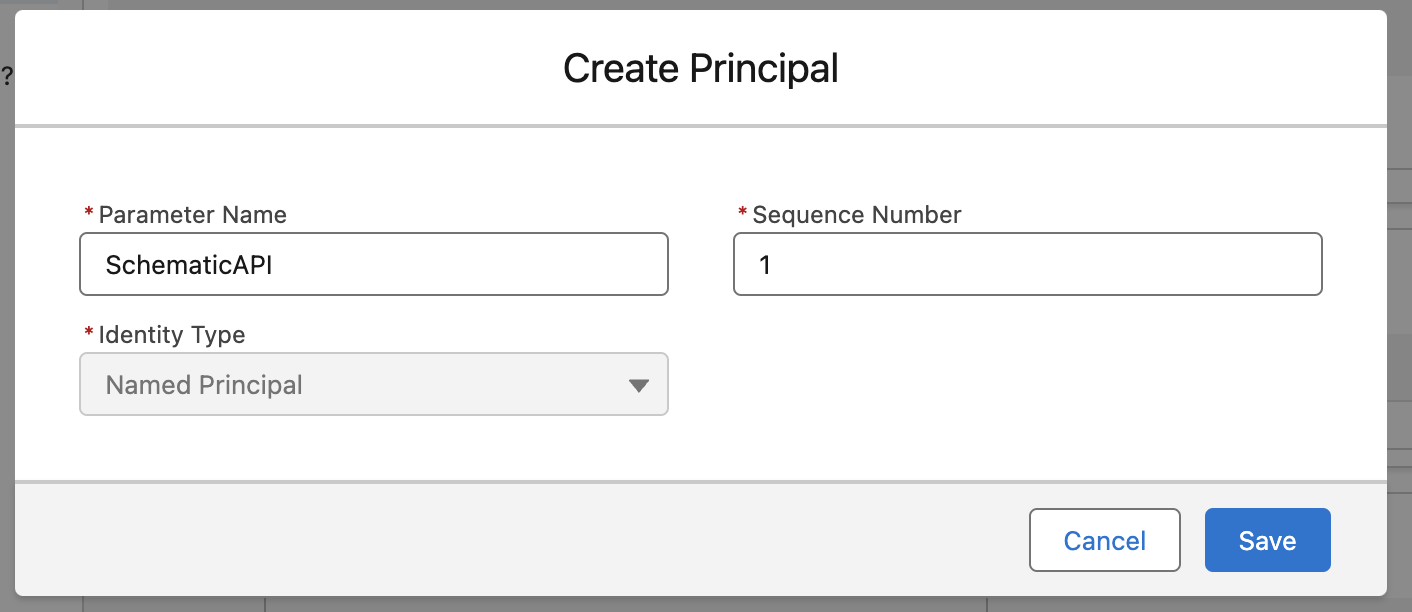
Task: Click the red asterisk beside Parameter Name
Action: pyautogui.click(x=88, y=214)
